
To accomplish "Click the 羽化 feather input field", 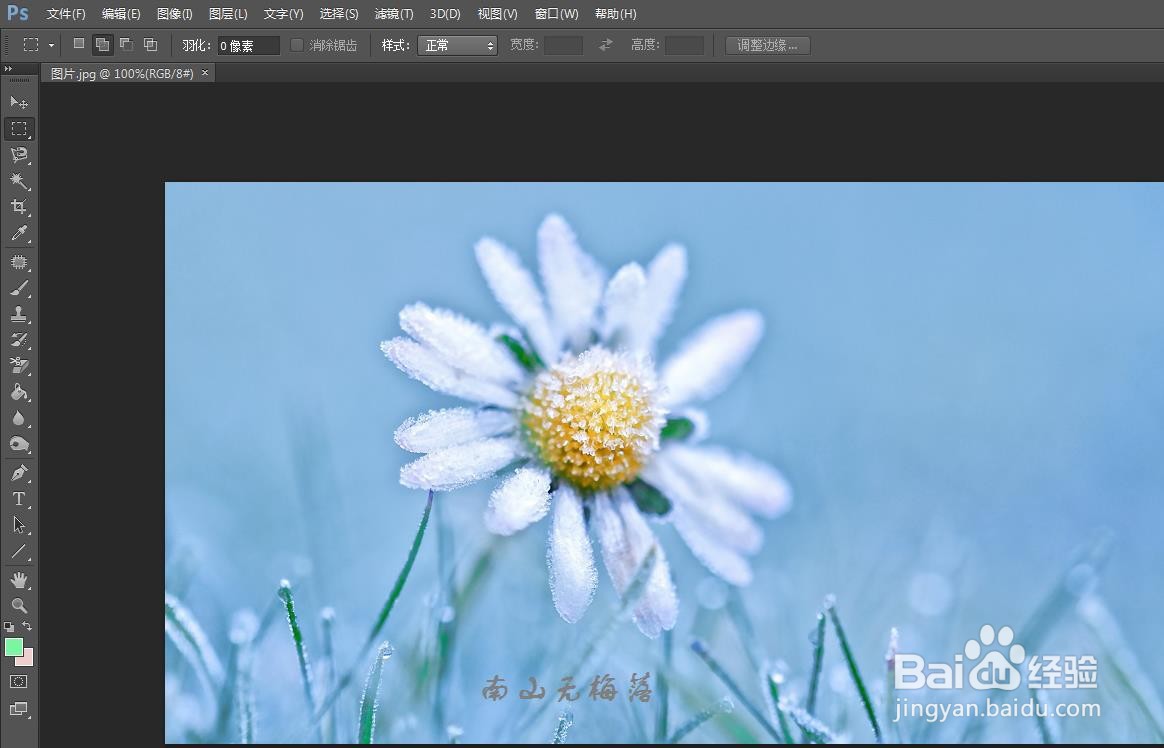I will tap(249, 45).
